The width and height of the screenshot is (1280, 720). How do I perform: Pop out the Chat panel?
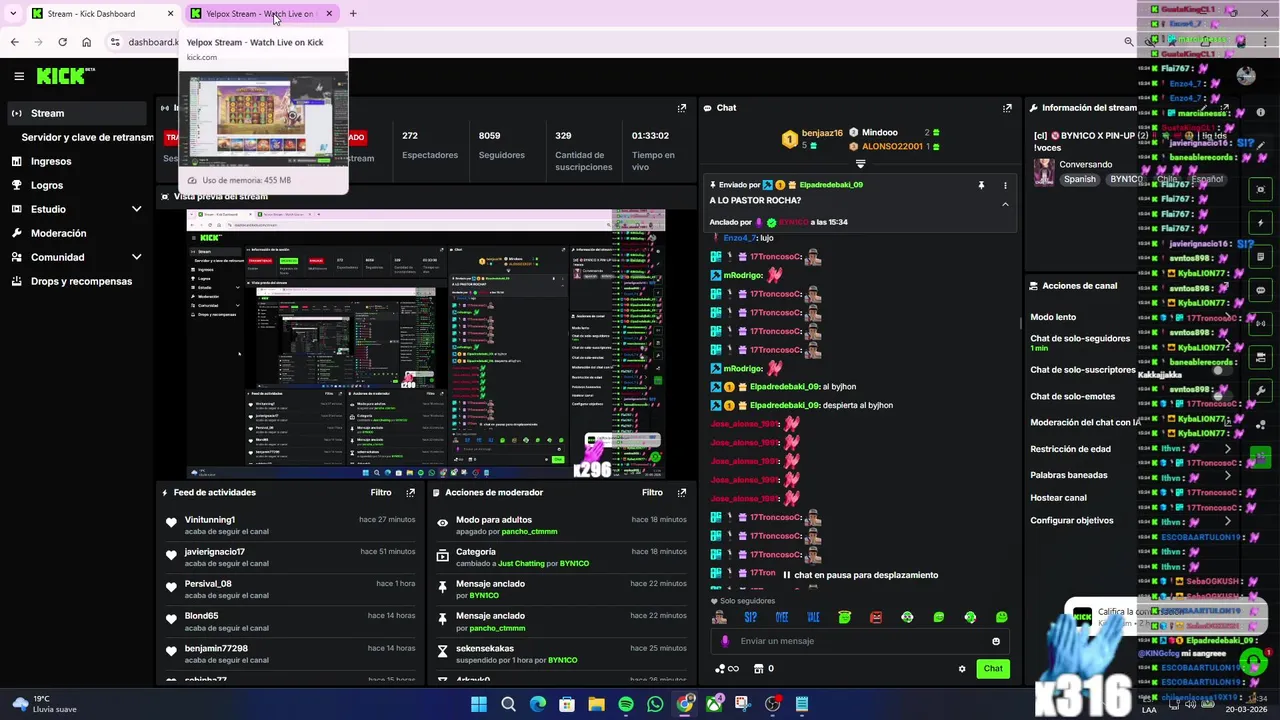coord(1007,108)
